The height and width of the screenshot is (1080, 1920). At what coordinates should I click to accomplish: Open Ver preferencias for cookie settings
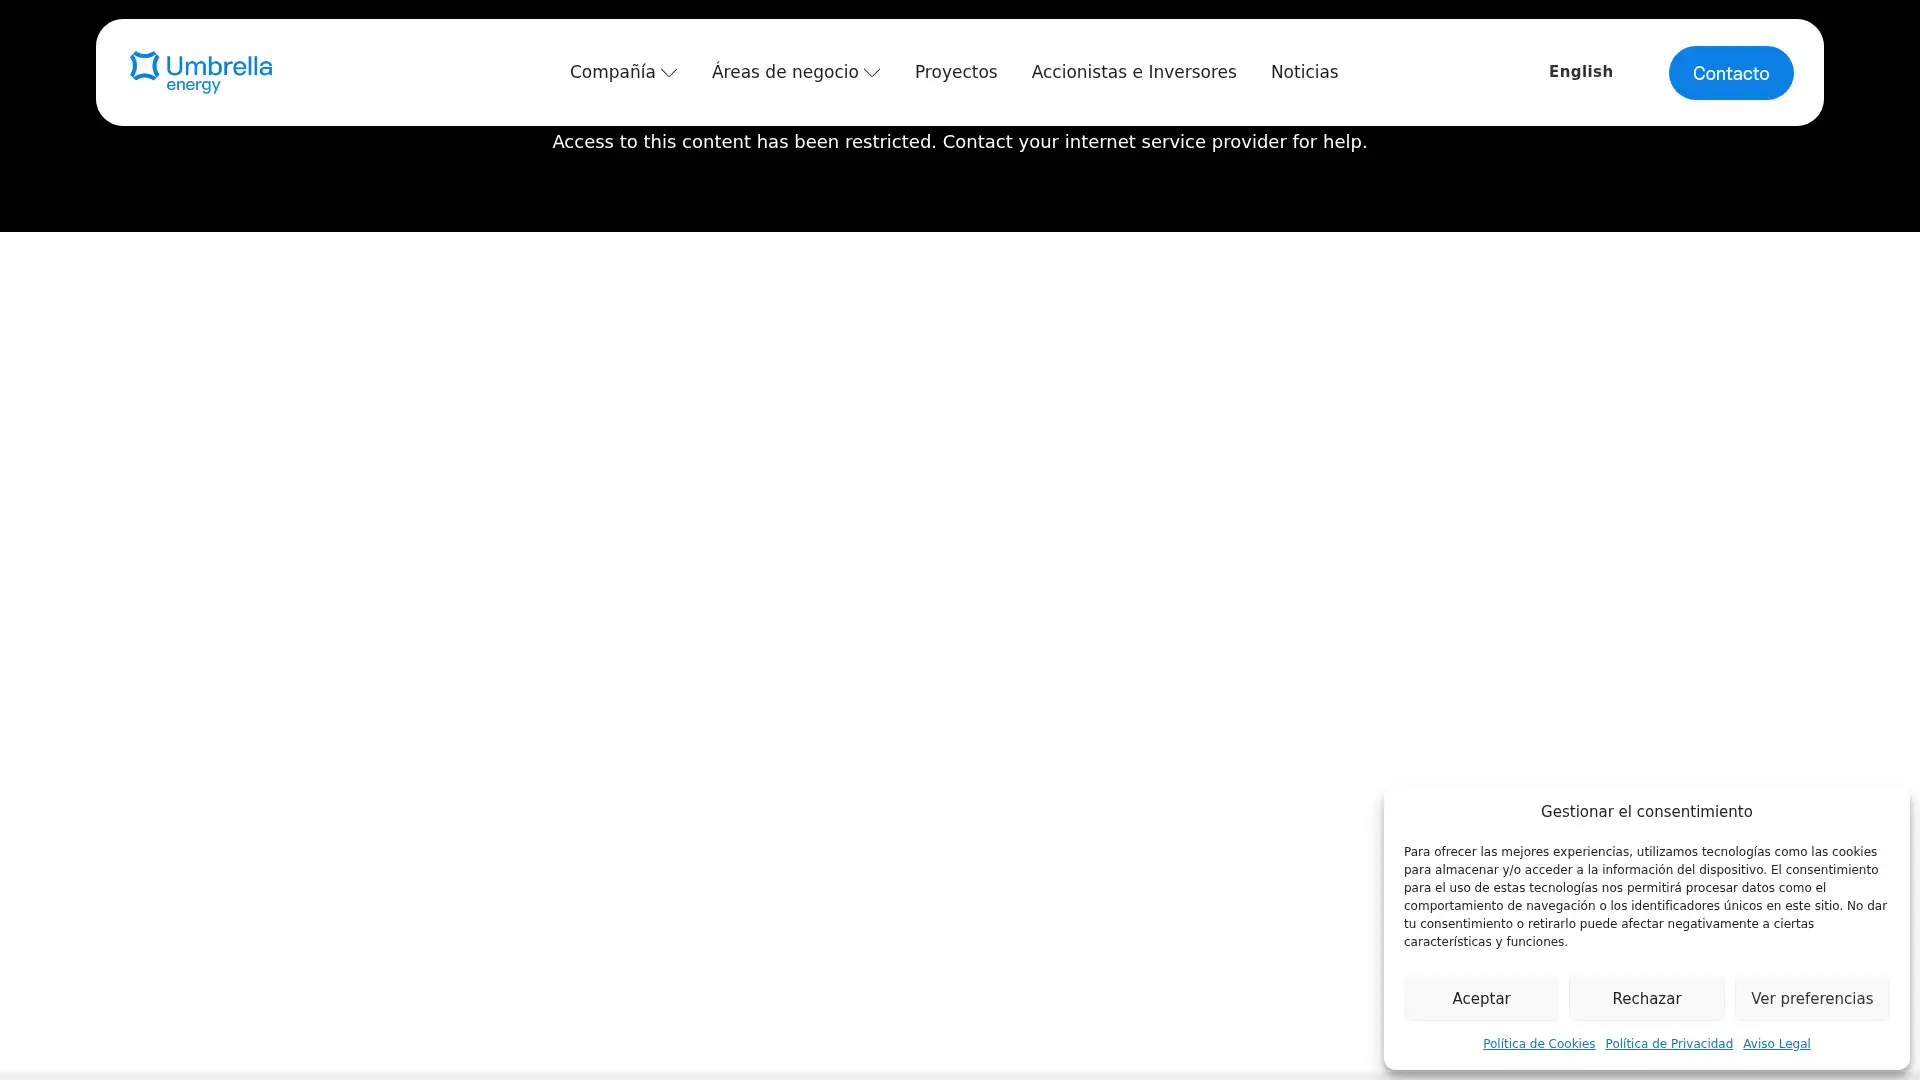point(1812,998)
